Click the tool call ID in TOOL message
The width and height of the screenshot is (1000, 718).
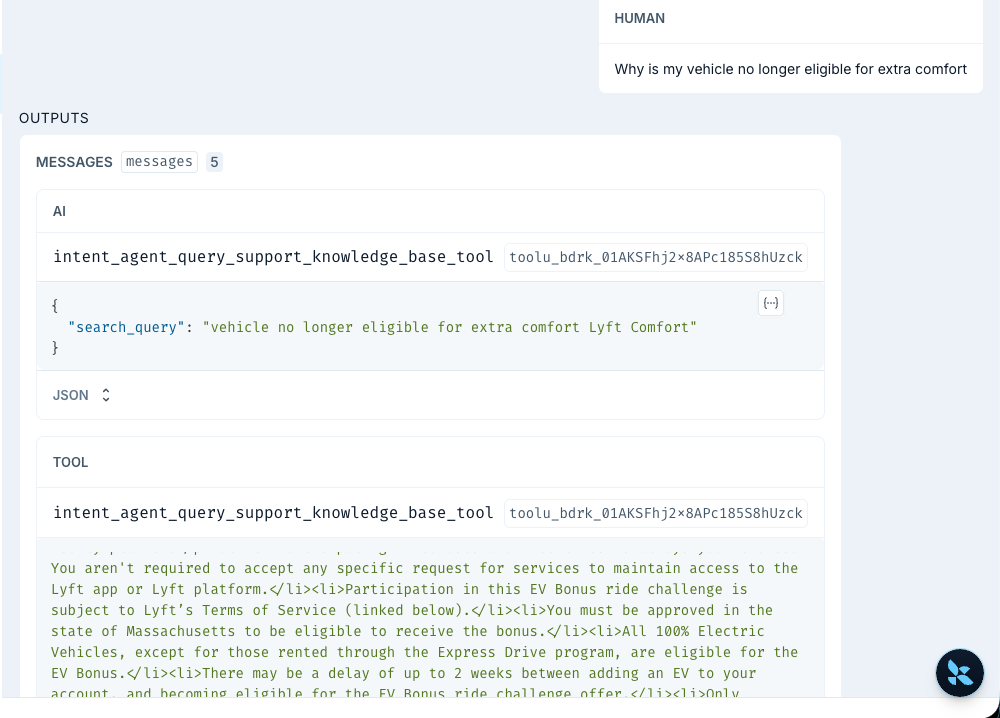656,513
